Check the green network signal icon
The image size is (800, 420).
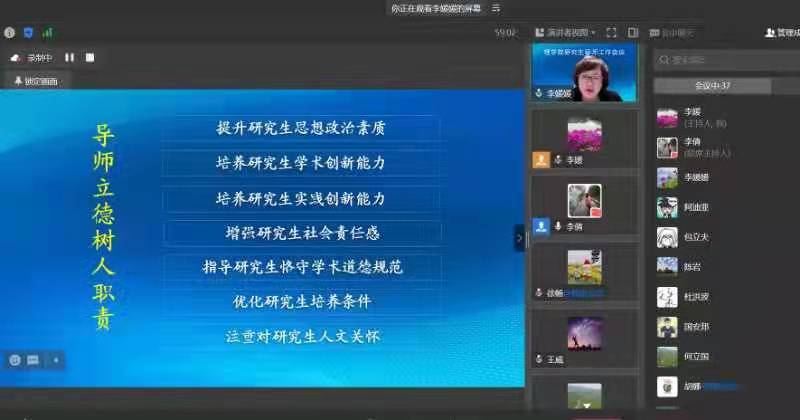point(47,32)
